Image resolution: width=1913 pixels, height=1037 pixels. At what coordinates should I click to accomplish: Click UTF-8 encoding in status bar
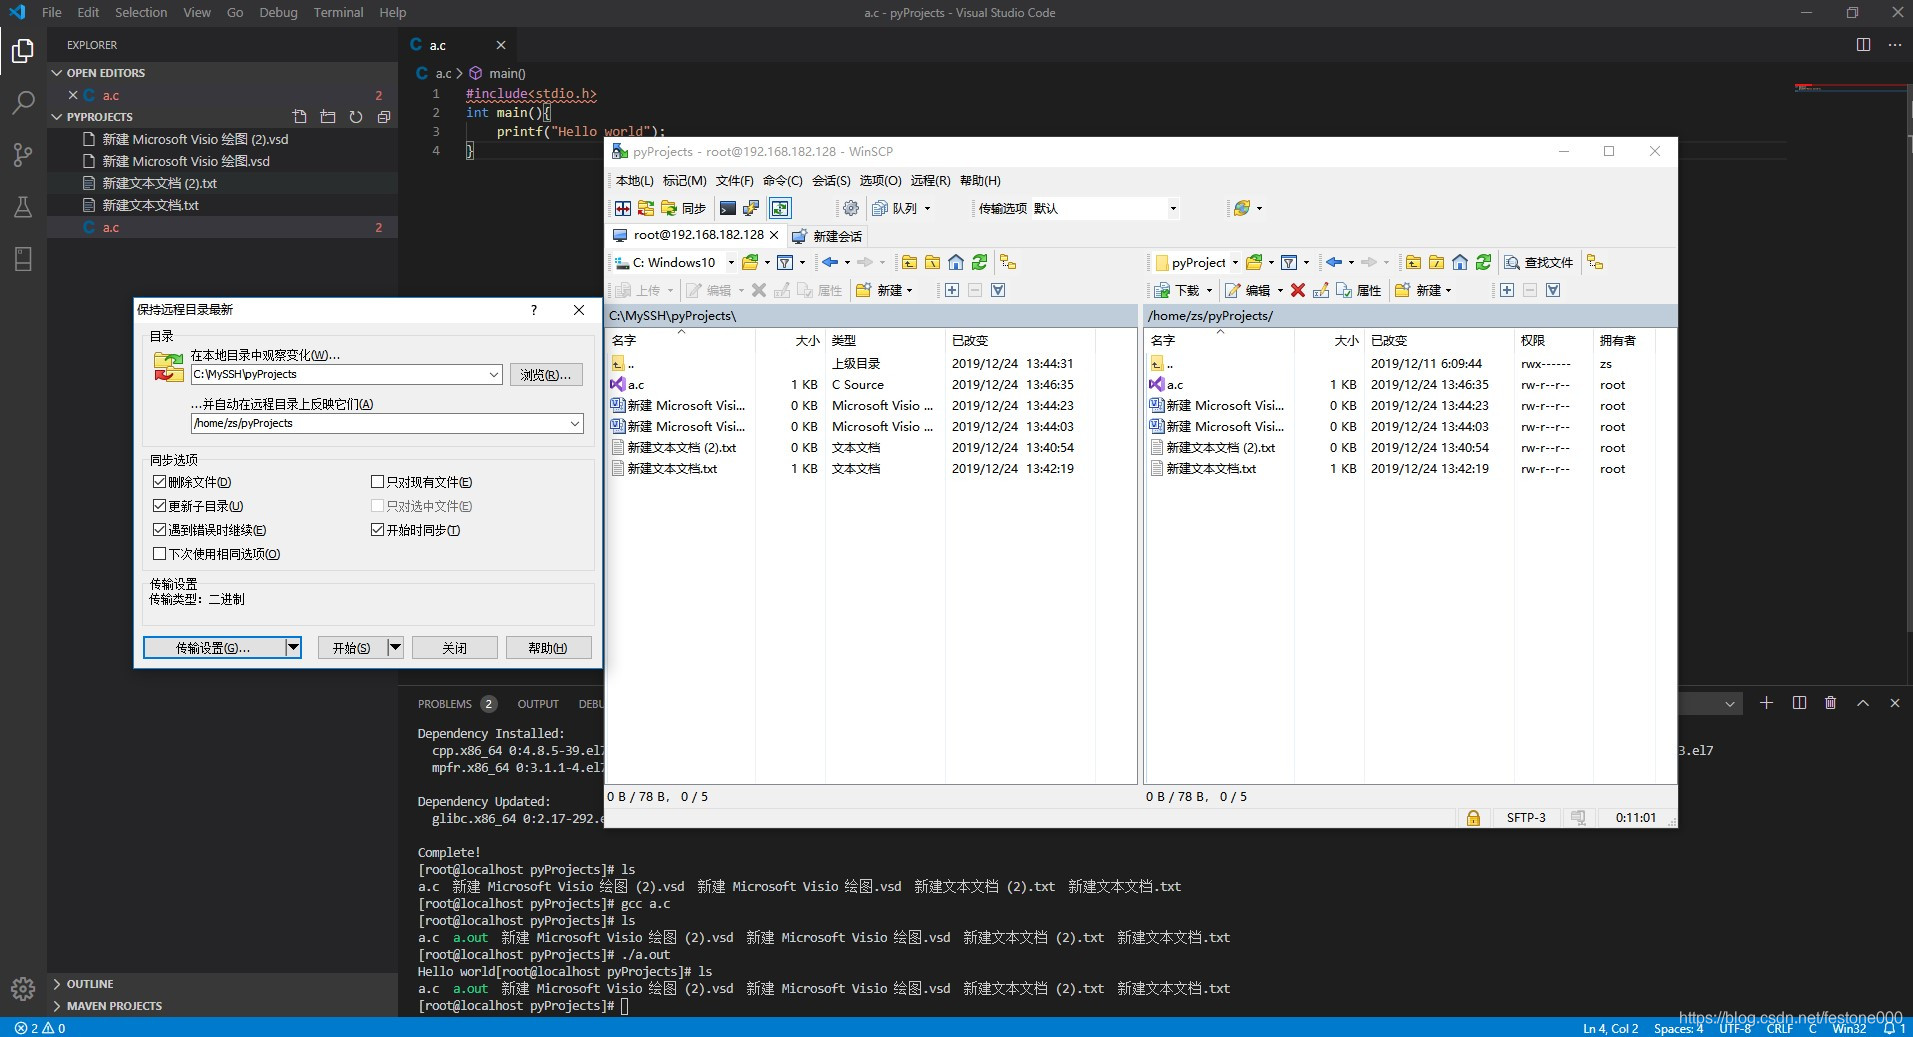point(1735,1028)
